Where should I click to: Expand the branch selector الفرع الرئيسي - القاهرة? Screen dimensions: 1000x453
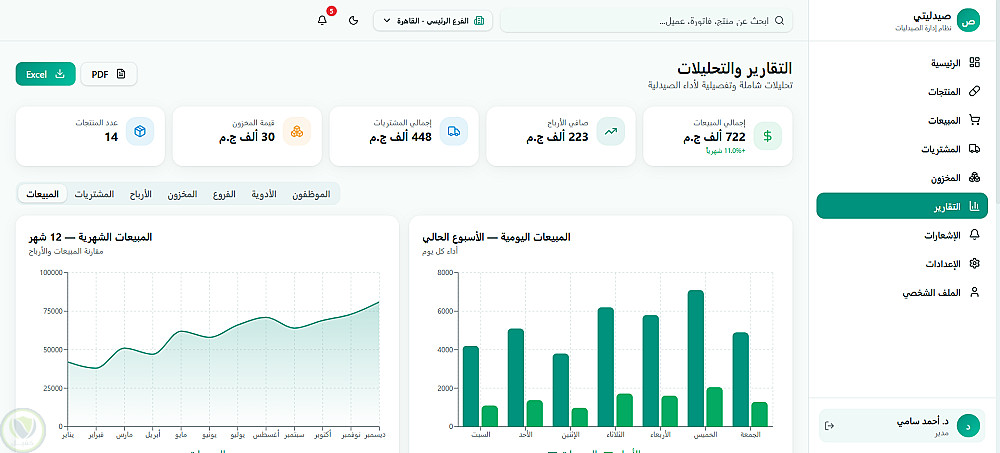[433, 20]
